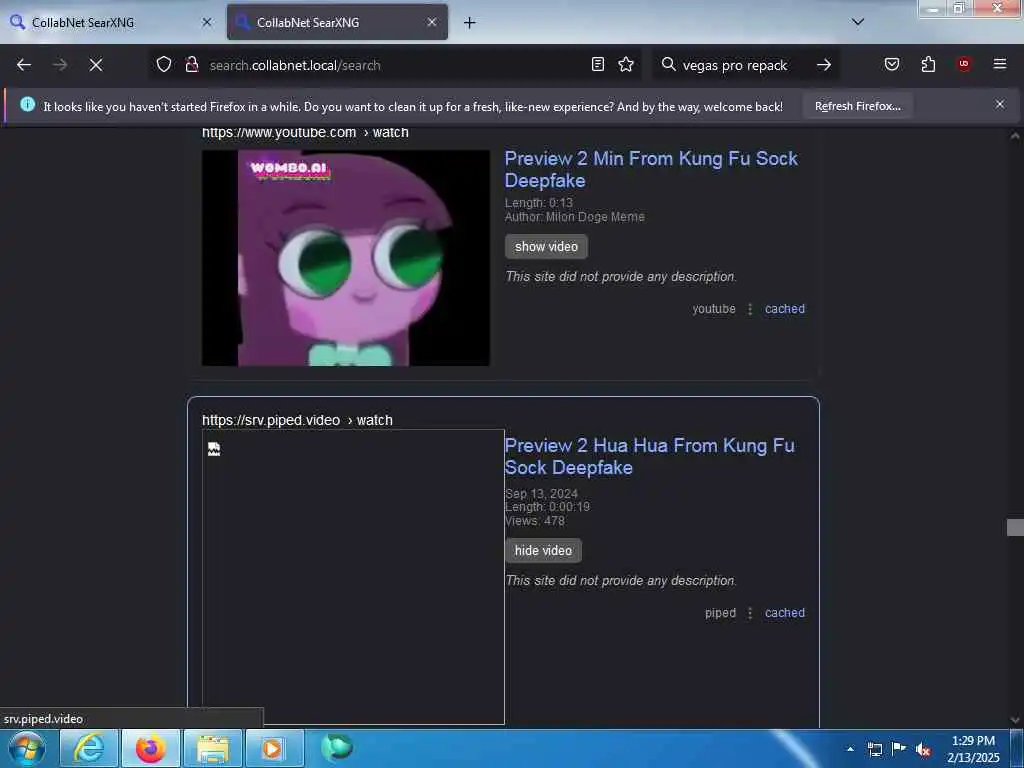
Task: Open the Extensions puzzle icon
Action: pyautogui.click(x=928, y=64)
